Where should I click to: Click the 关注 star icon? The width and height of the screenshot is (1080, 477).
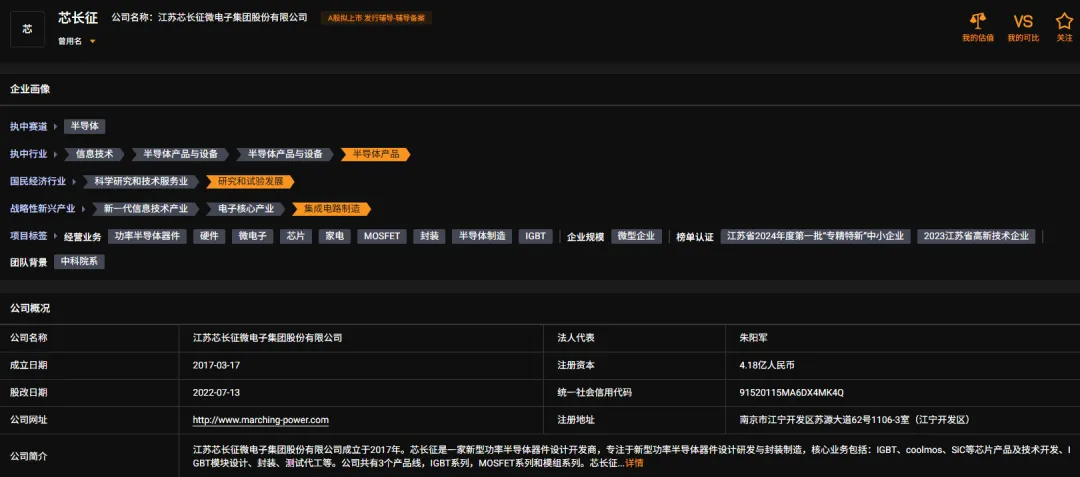coord(1064,21)
